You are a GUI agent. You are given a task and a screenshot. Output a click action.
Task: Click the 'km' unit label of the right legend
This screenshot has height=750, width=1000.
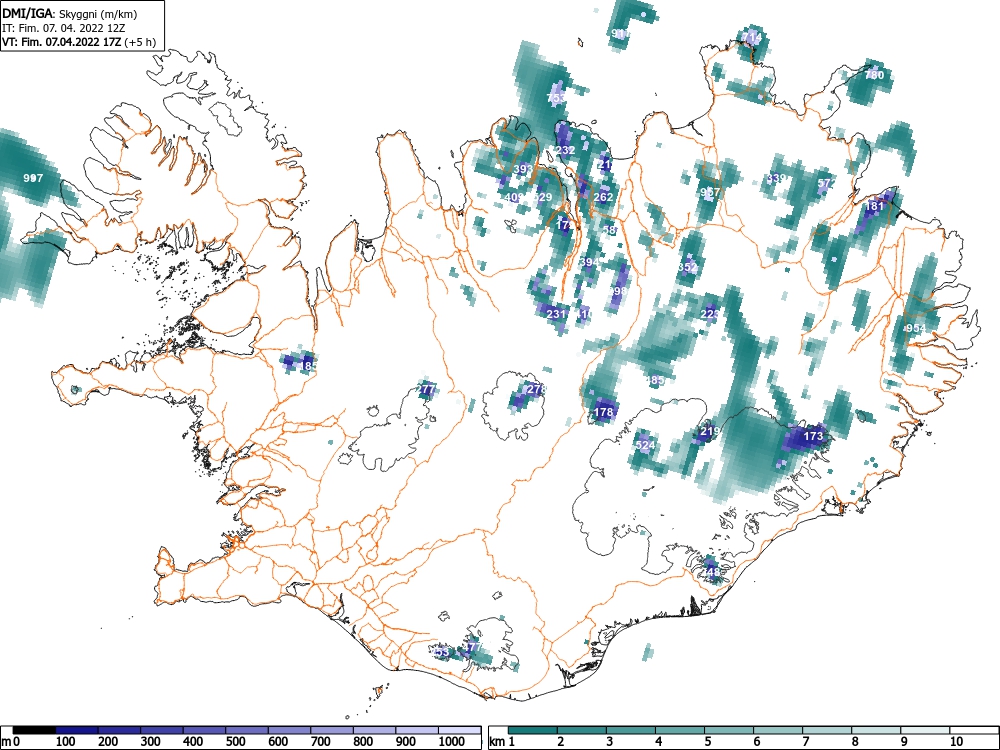tap(497, 742)
